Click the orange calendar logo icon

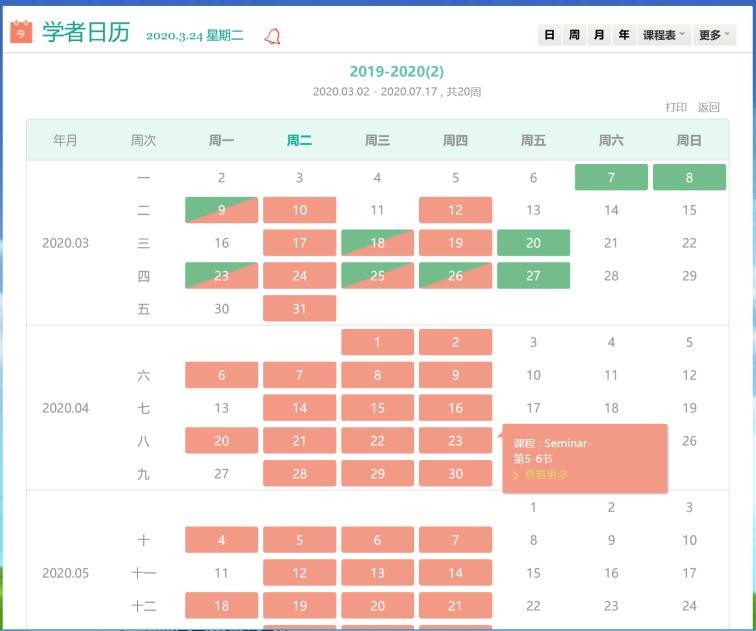[x=21, y=32]
